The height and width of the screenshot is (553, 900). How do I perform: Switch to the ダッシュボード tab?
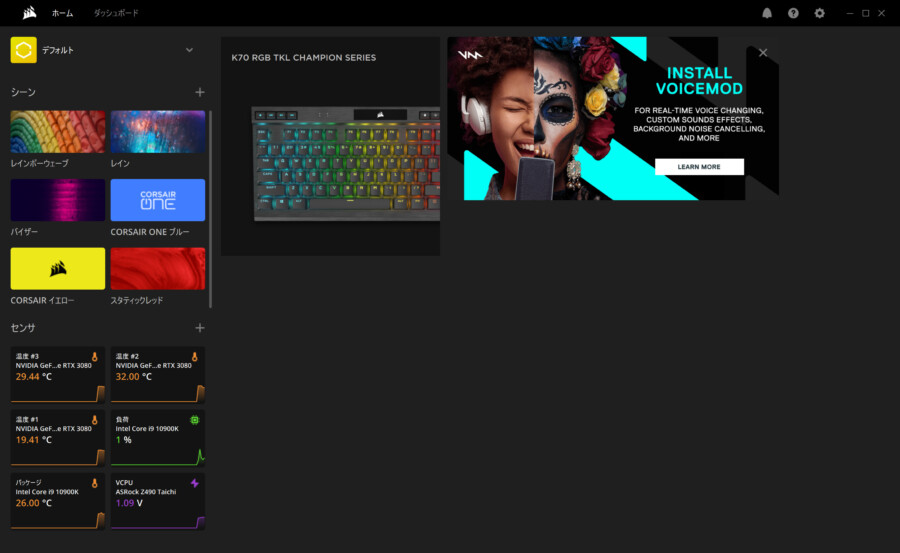pyautogui.click(x=116, y=13)
